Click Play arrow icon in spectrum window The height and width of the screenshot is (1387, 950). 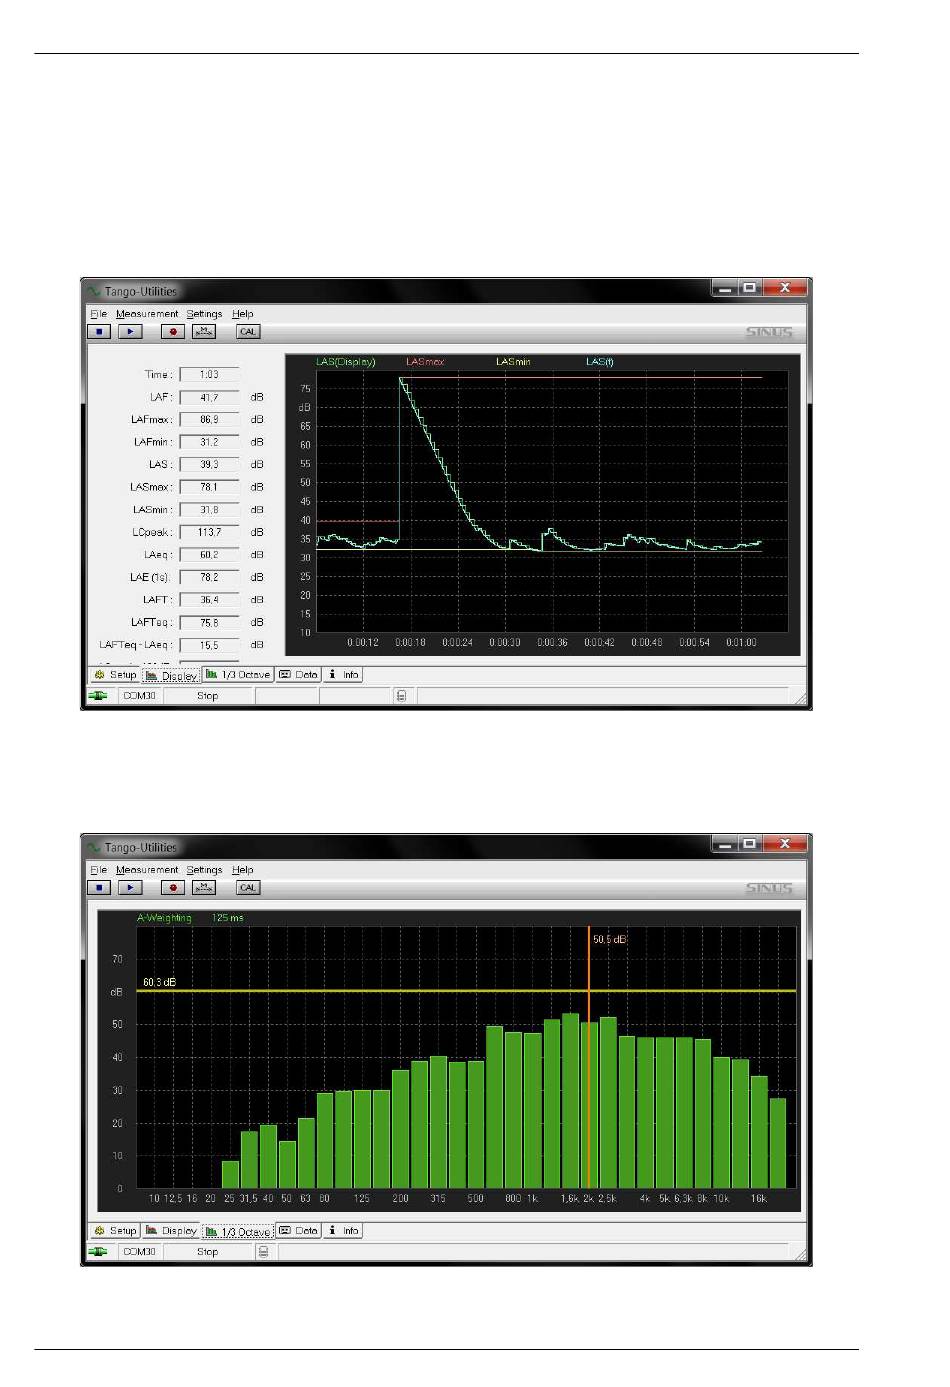[x=130, y=888]
